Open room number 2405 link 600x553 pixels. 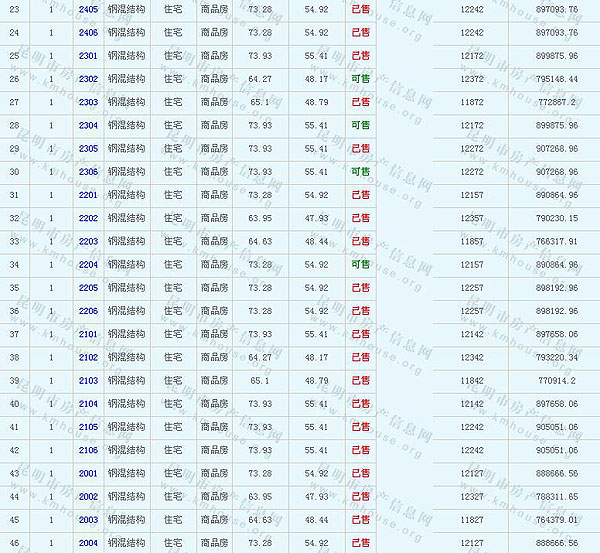pos(88,9)
